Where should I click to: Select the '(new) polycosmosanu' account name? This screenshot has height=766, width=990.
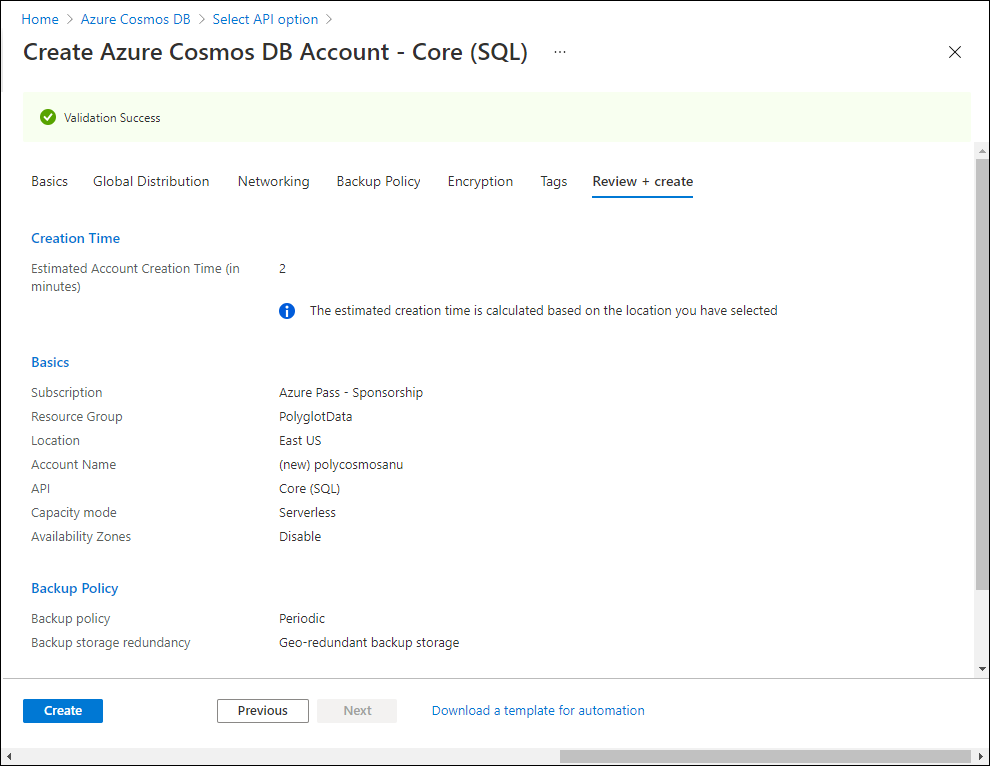tap(341, 464)
